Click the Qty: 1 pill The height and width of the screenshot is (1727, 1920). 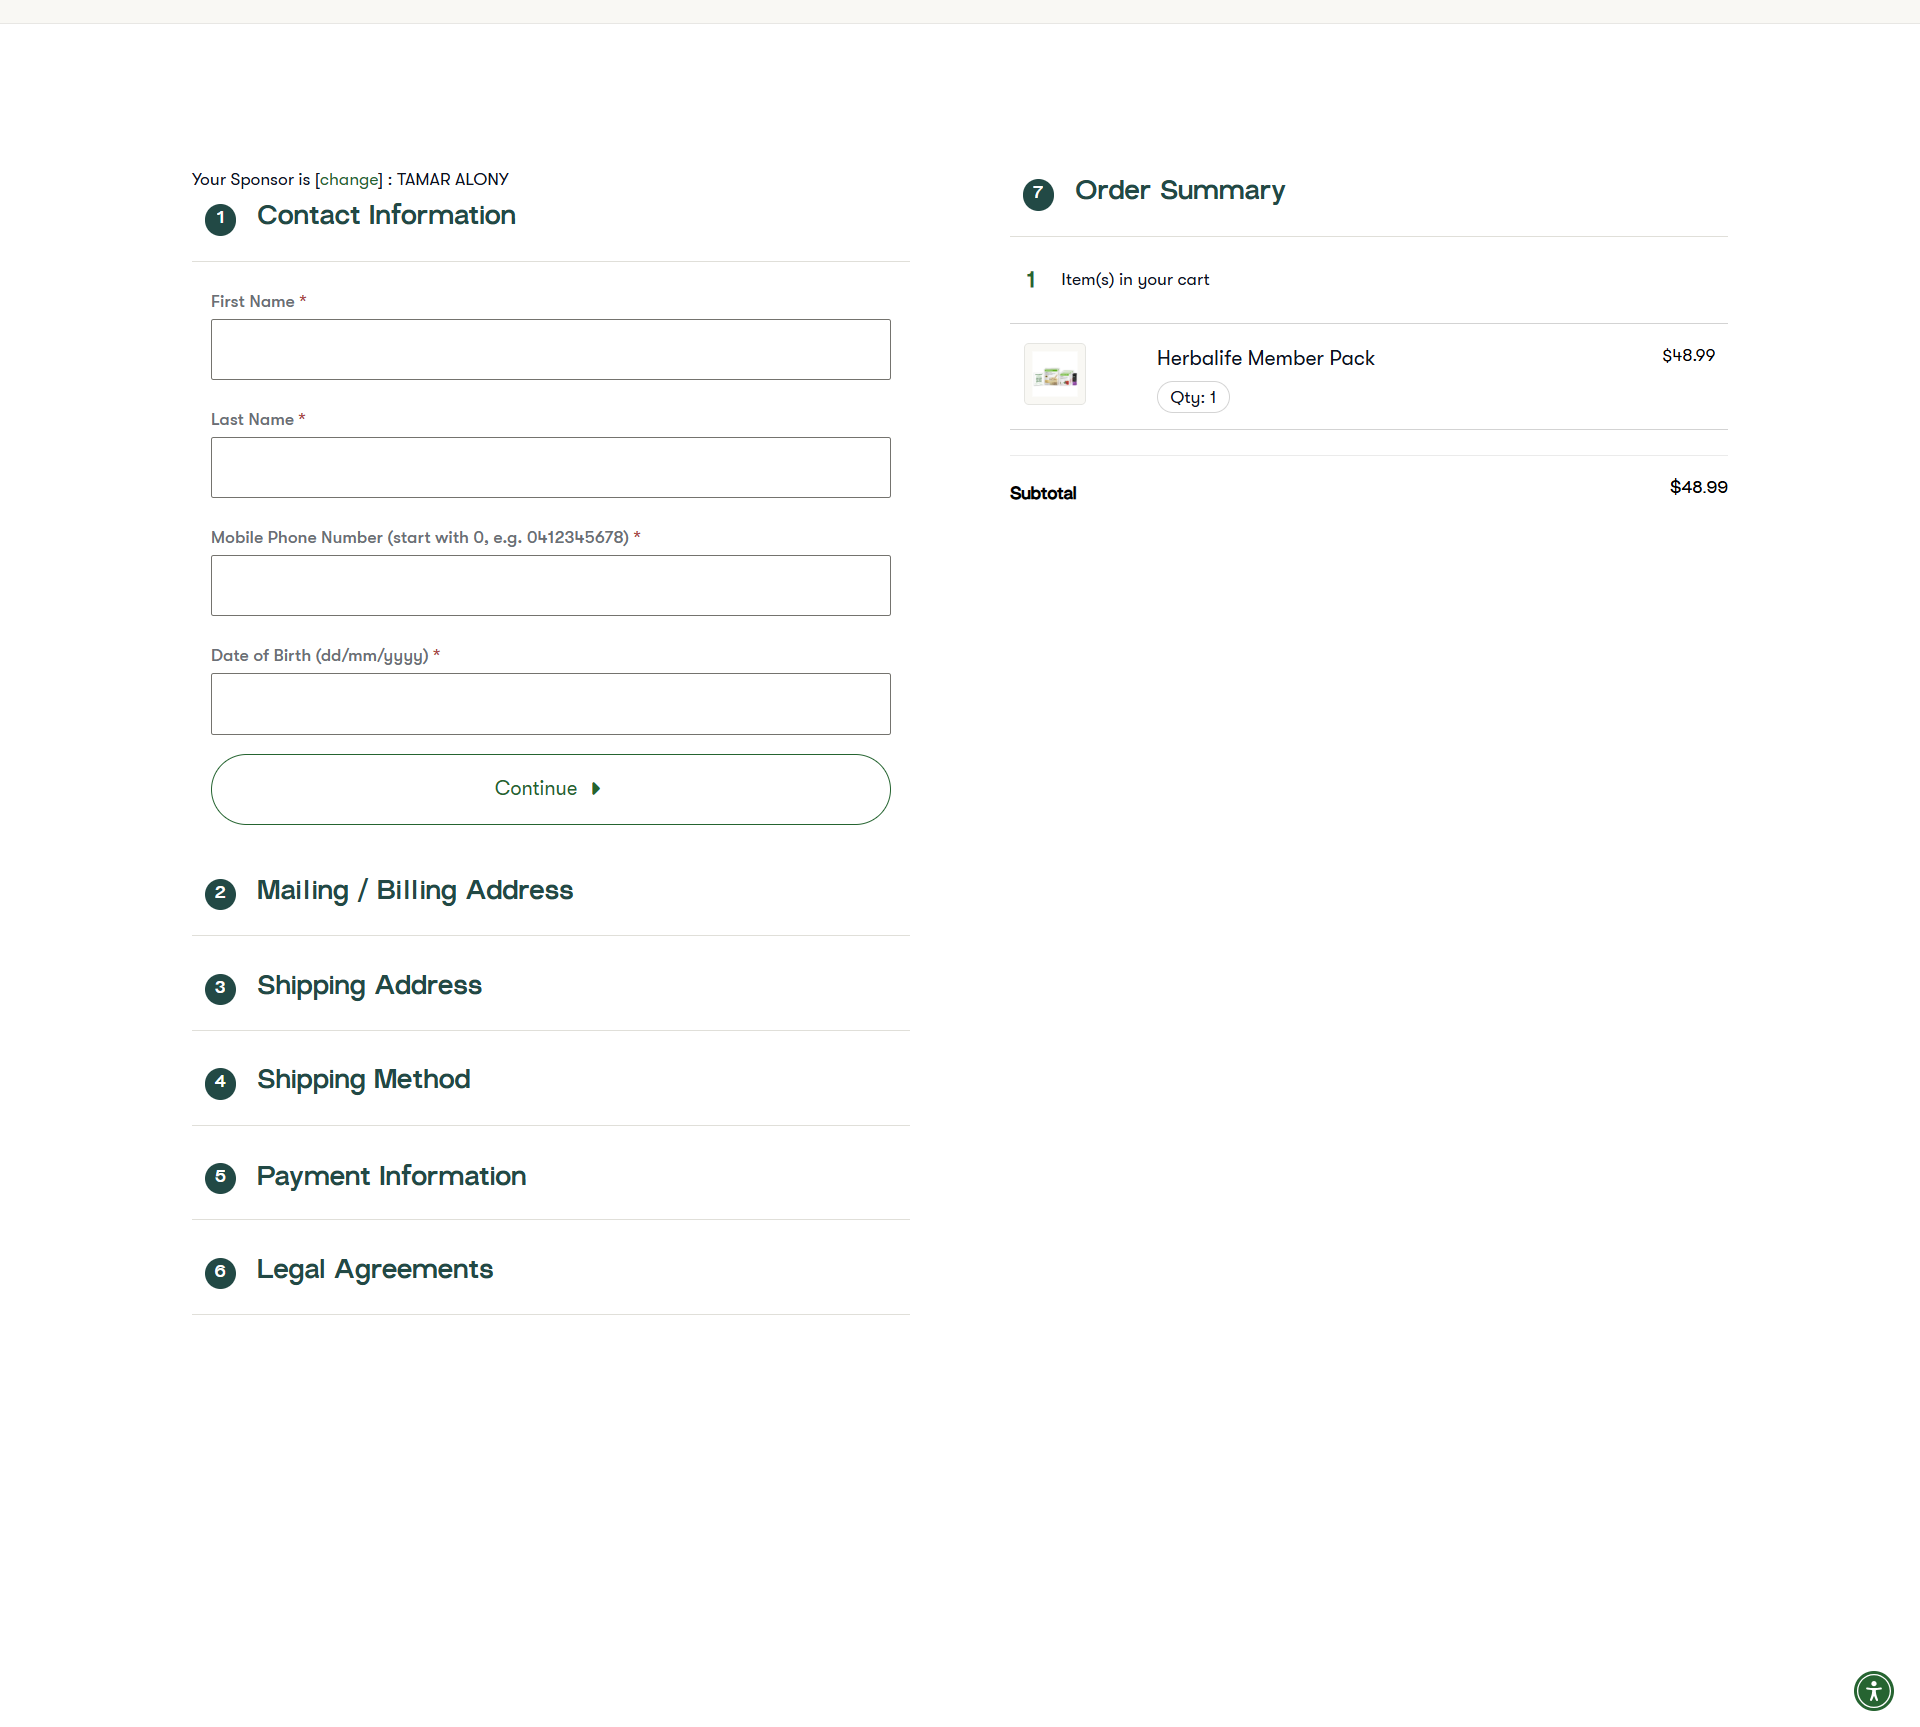(1193, 397)
